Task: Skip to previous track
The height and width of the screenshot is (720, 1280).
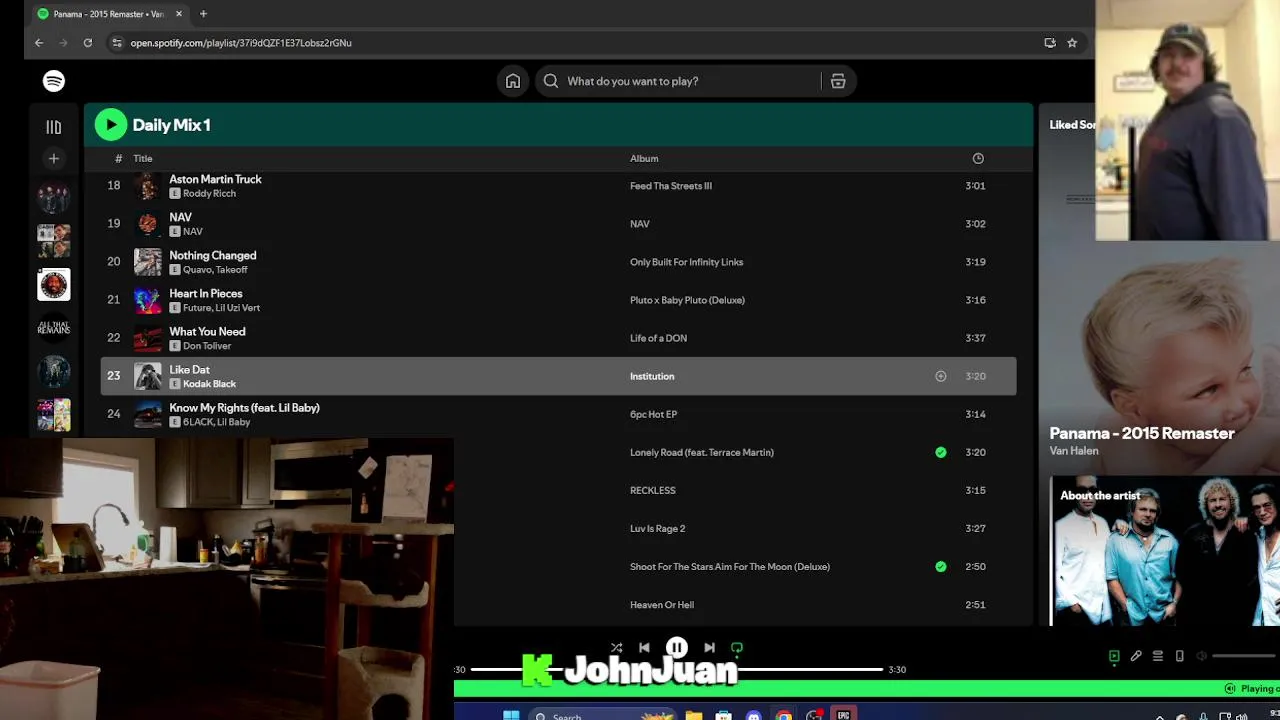Action: coord(644,648)
